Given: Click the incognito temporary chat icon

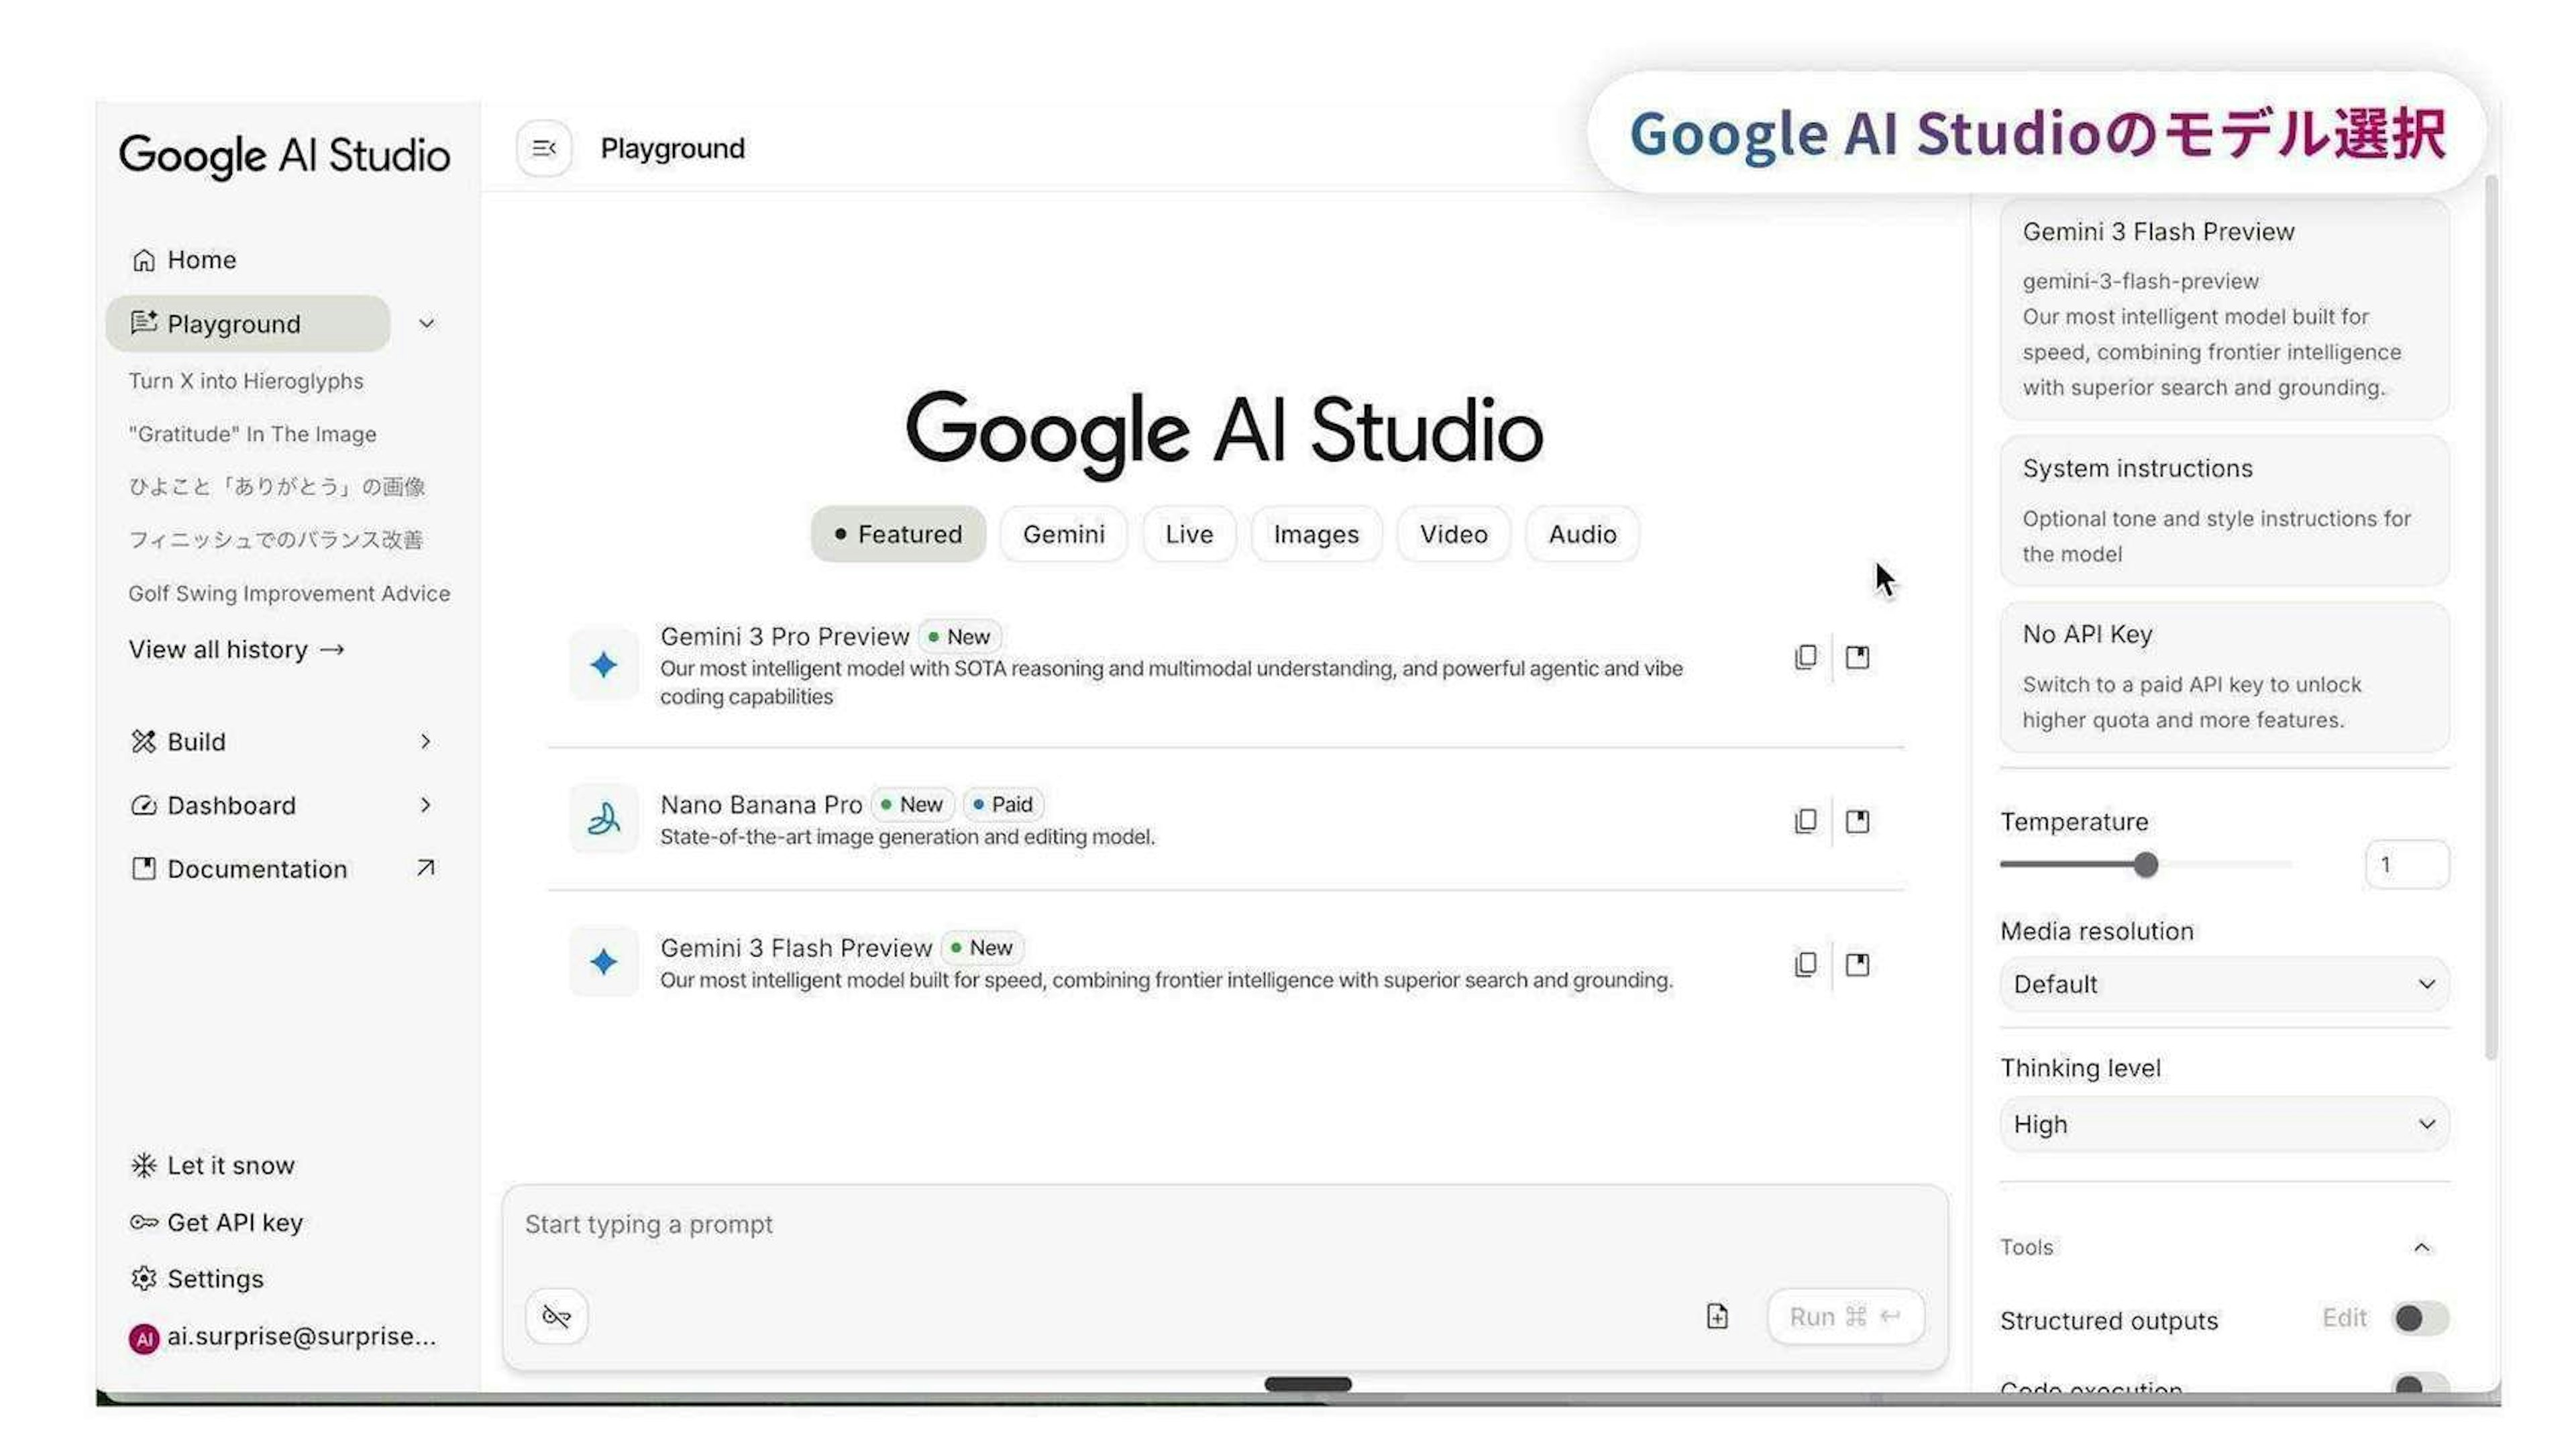Looking at the screenshot, I should pos(556,1316).
